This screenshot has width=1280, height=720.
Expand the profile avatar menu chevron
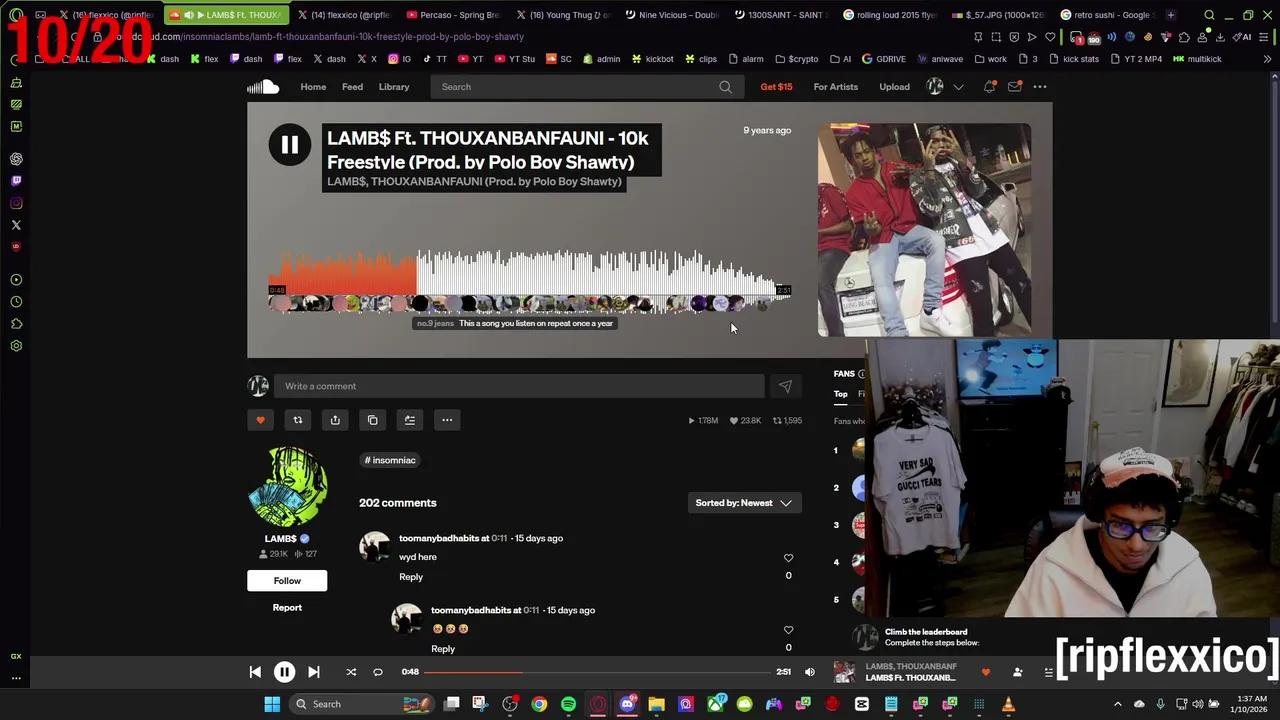pyautogui.click(x=958, y=87)
